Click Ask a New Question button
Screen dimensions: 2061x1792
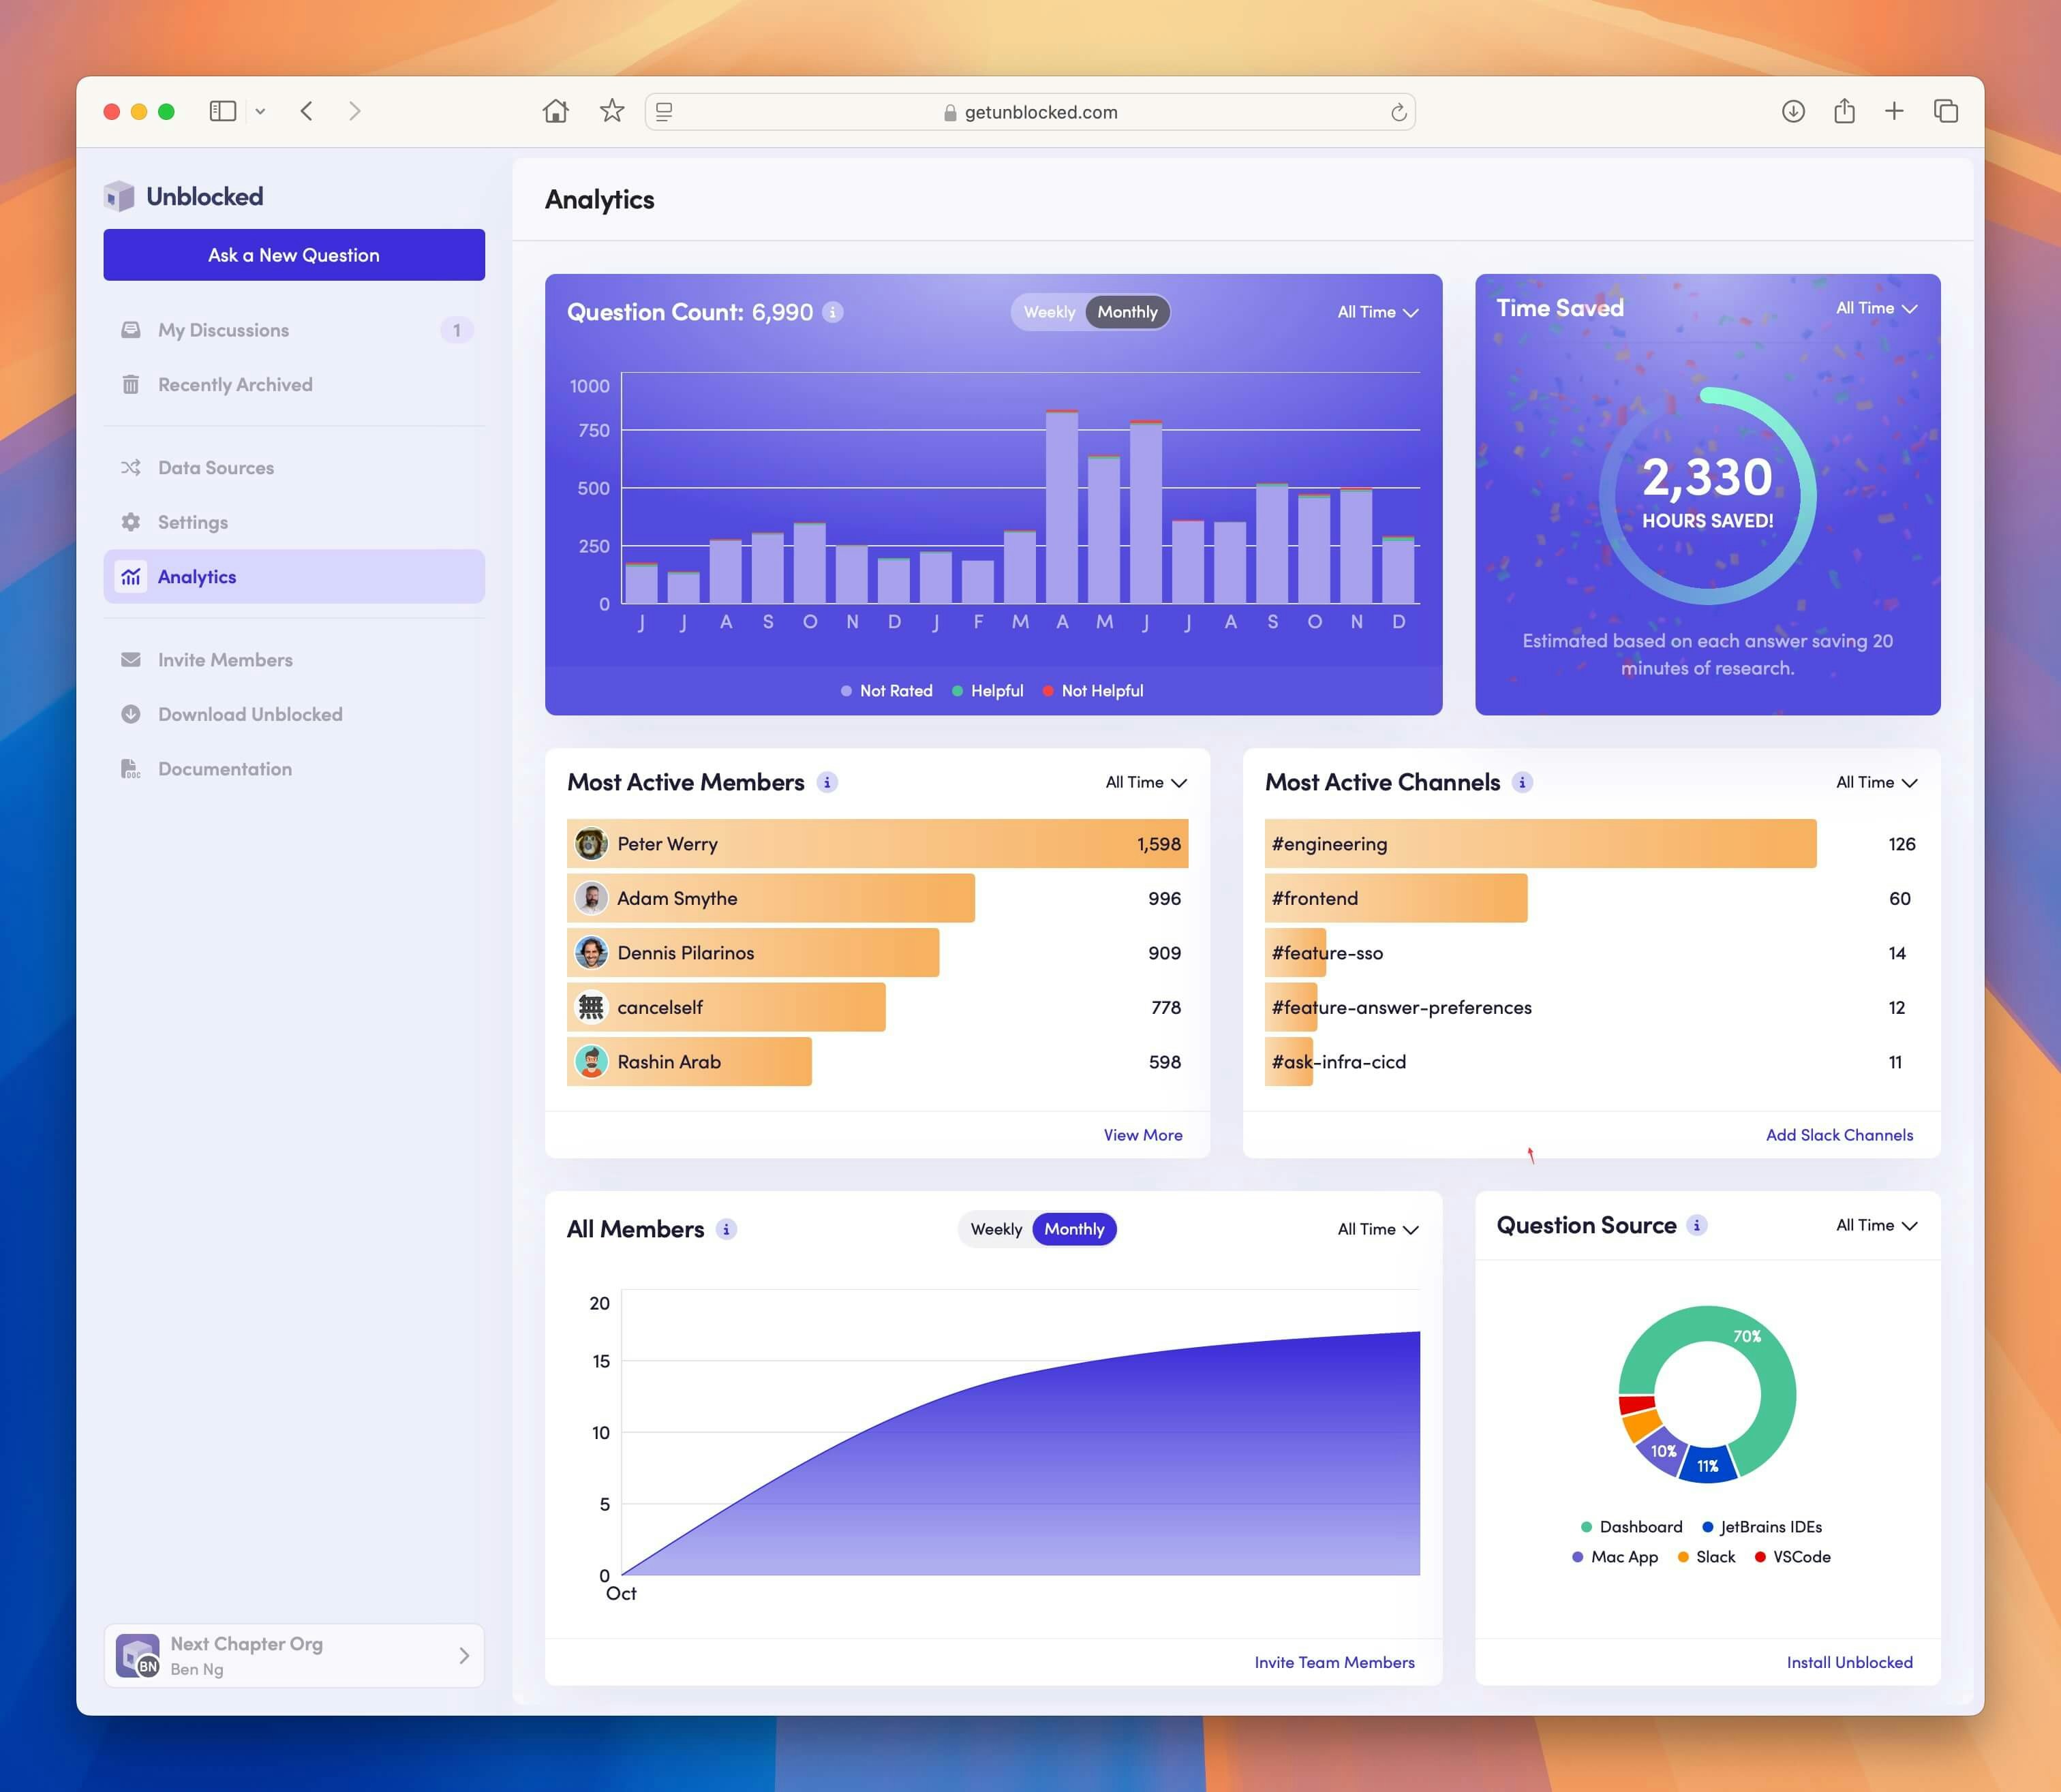tap(294, 255)
